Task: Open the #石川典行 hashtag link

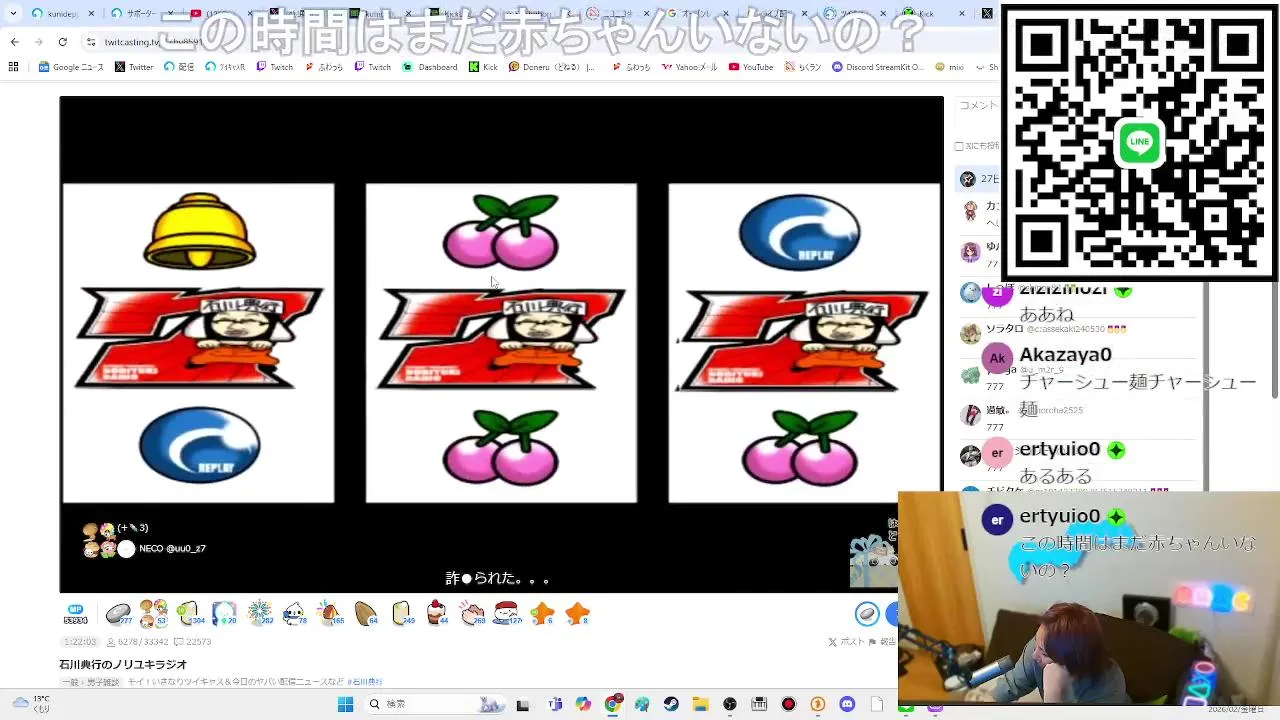Action: [x=364, y=682]
